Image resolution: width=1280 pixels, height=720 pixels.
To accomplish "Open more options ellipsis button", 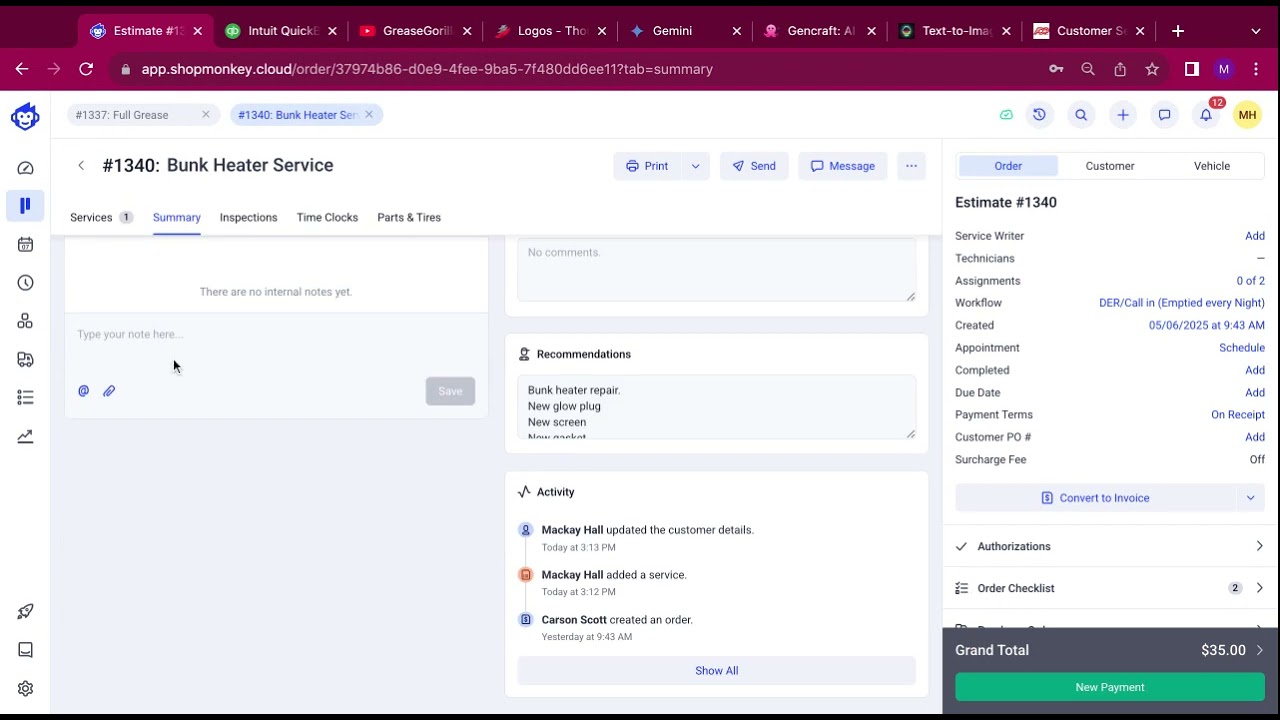I will [911, 166].
